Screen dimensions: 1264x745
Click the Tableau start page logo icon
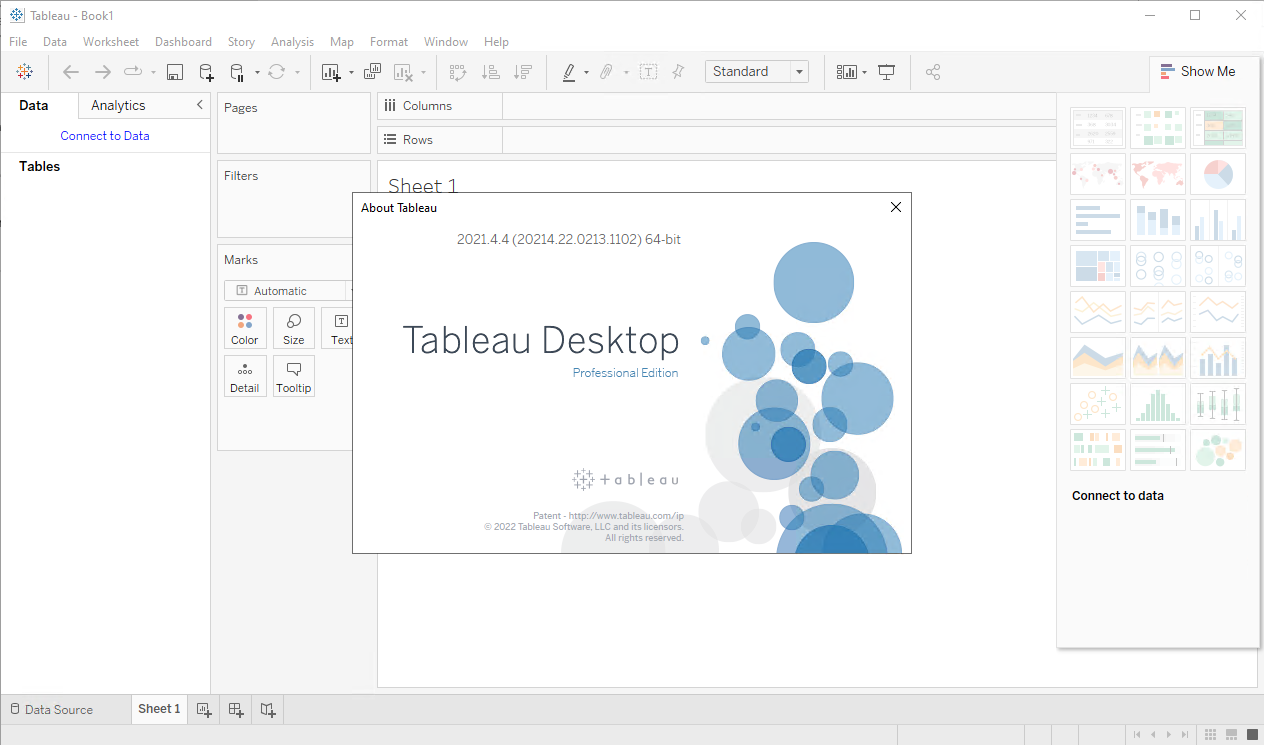point(25,72)
